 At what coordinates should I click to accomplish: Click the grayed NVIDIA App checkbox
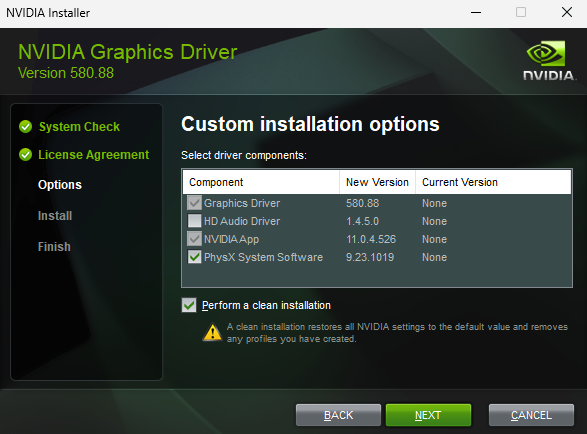[x=194, y=239]
